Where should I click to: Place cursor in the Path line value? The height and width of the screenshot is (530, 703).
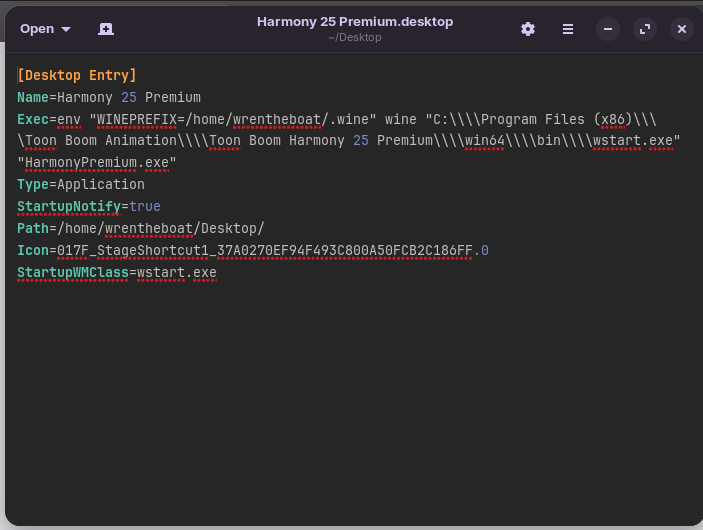tap(160, 228)
